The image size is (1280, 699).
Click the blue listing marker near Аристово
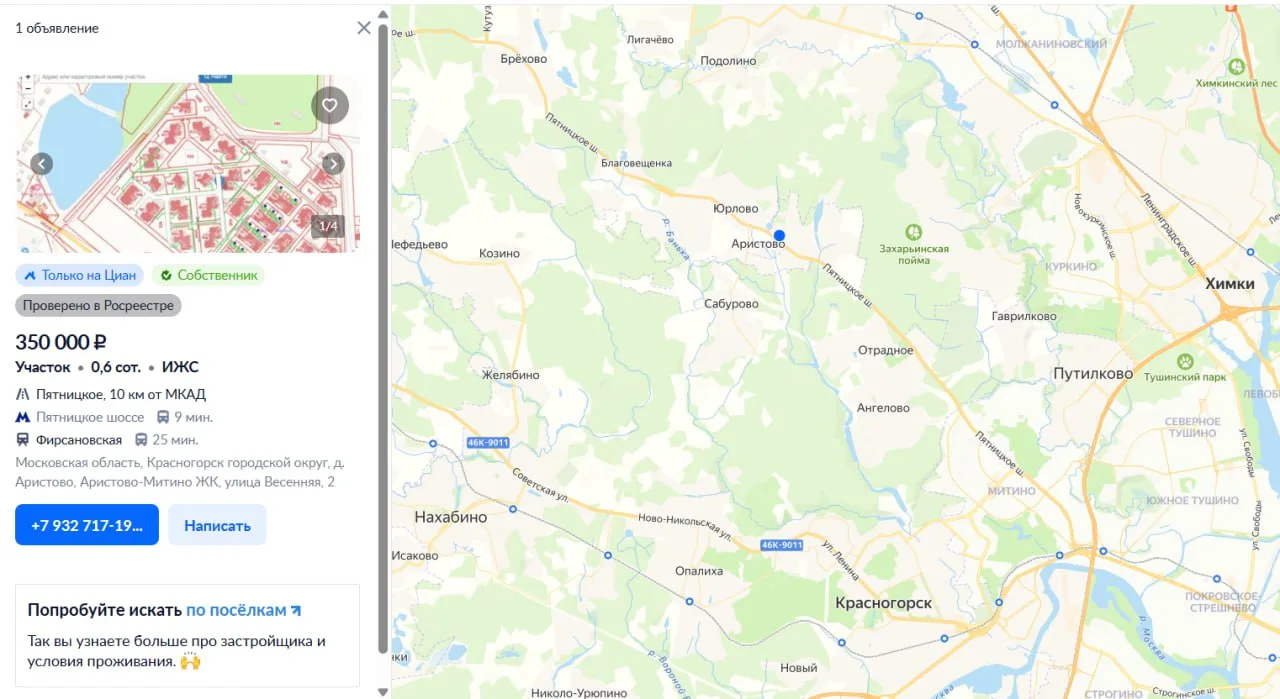tap(779, 236)
